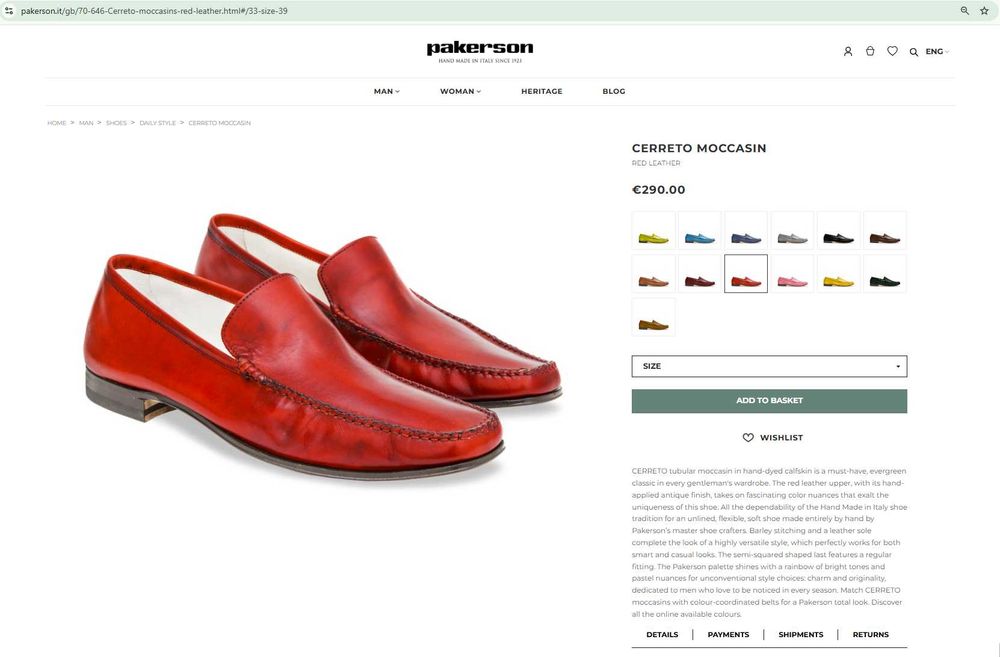The height and width of the screenshot is (657, 1000).
Task: Add to wishlist below the basket button
Action: coord(772,438)
